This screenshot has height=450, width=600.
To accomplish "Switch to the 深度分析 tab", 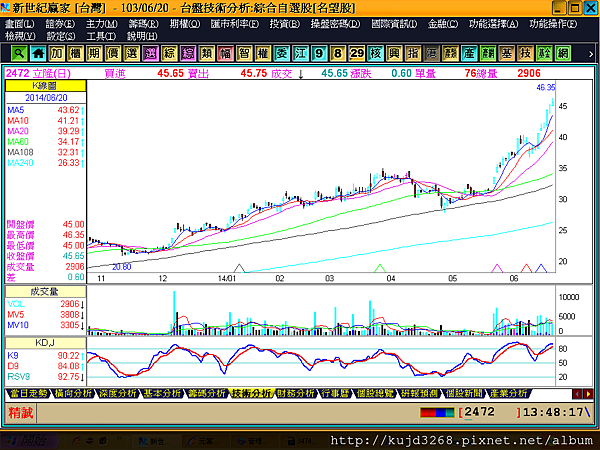I will [117, 393].
